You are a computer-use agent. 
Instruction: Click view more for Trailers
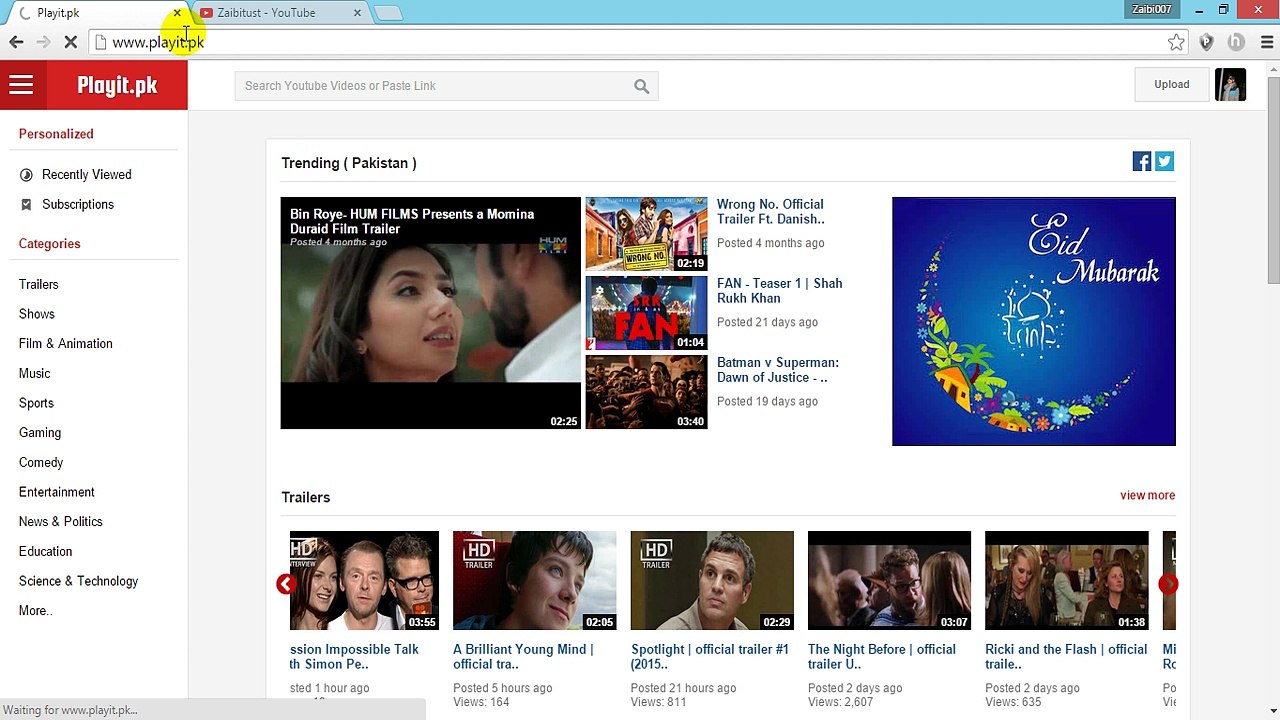coord(1147,496)
